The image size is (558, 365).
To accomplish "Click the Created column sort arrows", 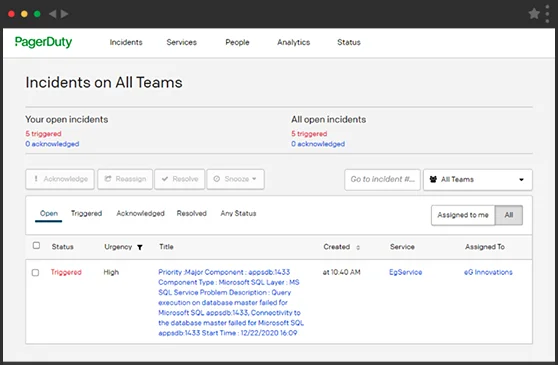I will [x=358, y=247].
